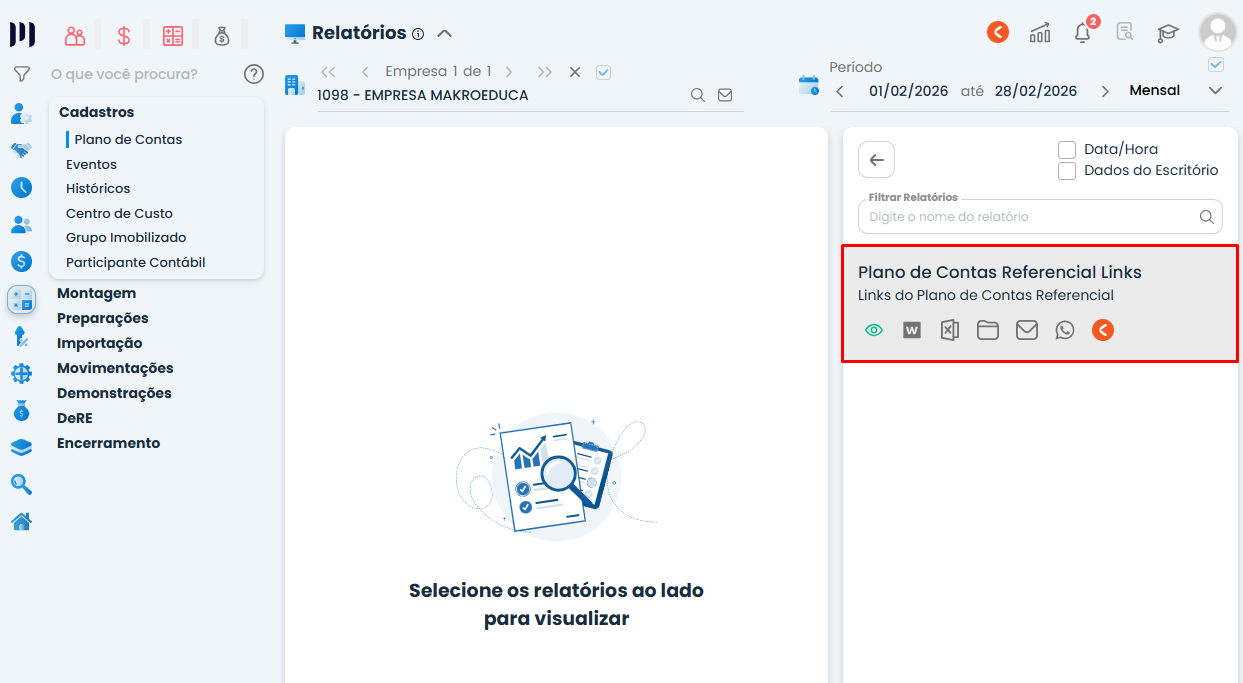This screenshot has height=683, width=1243.
Task: Open Demonstrações menu section
Action: coord(114,393)
